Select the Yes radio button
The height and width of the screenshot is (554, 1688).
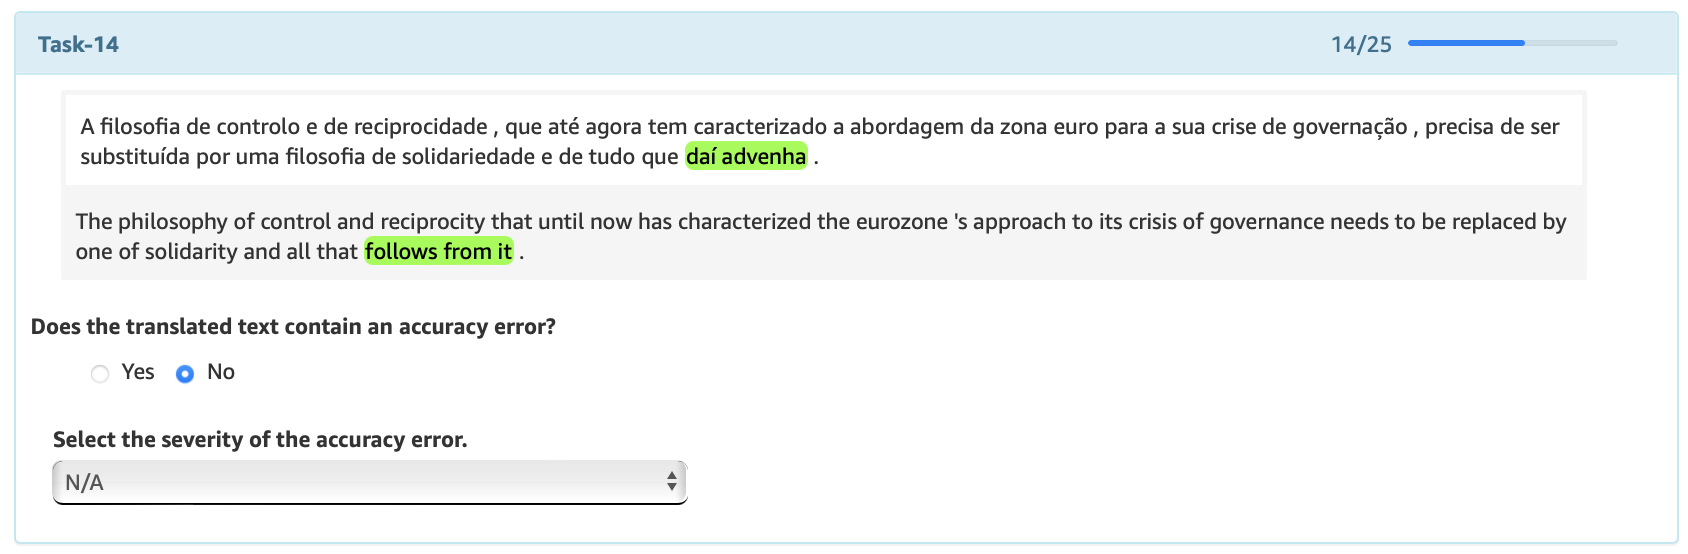(100, 374)
